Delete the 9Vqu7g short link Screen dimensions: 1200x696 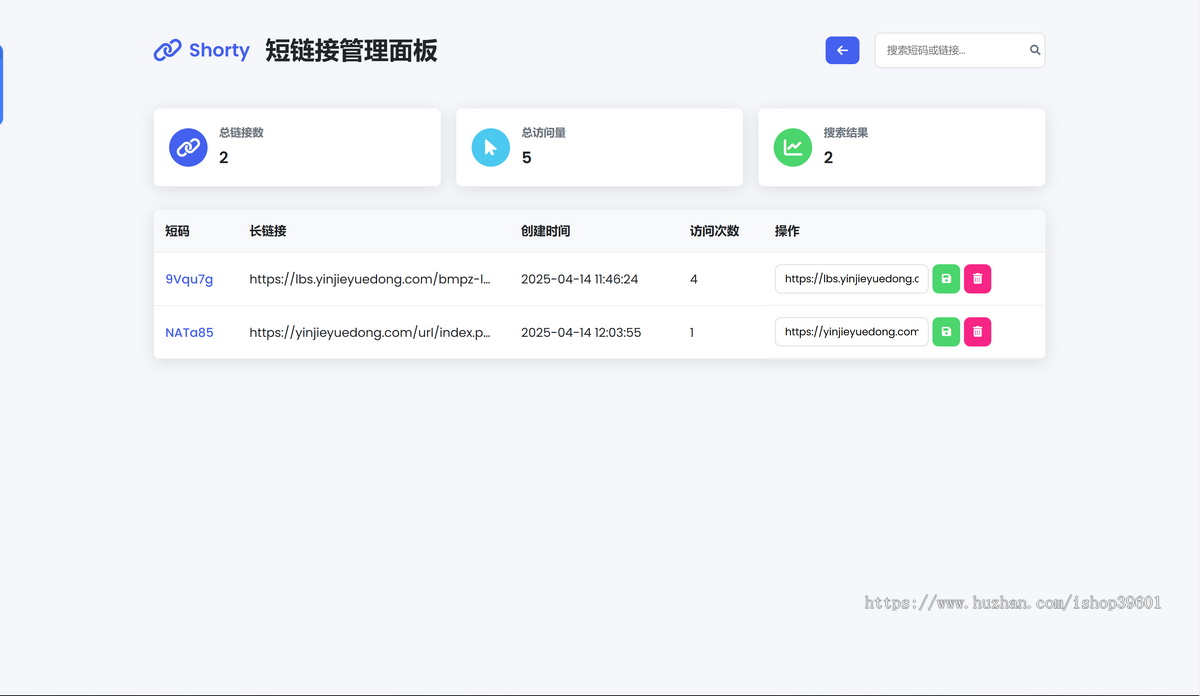[978, 279]
